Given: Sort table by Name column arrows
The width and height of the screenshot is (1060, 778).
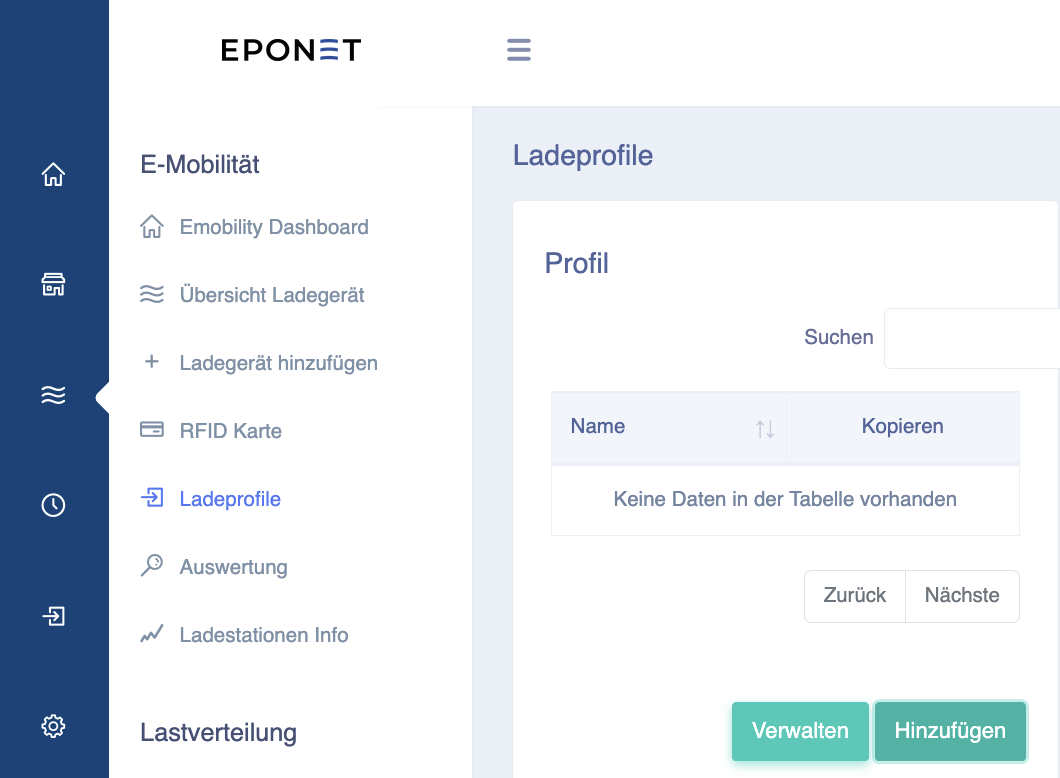Looking at the screenshot, I should coord(765,429).
